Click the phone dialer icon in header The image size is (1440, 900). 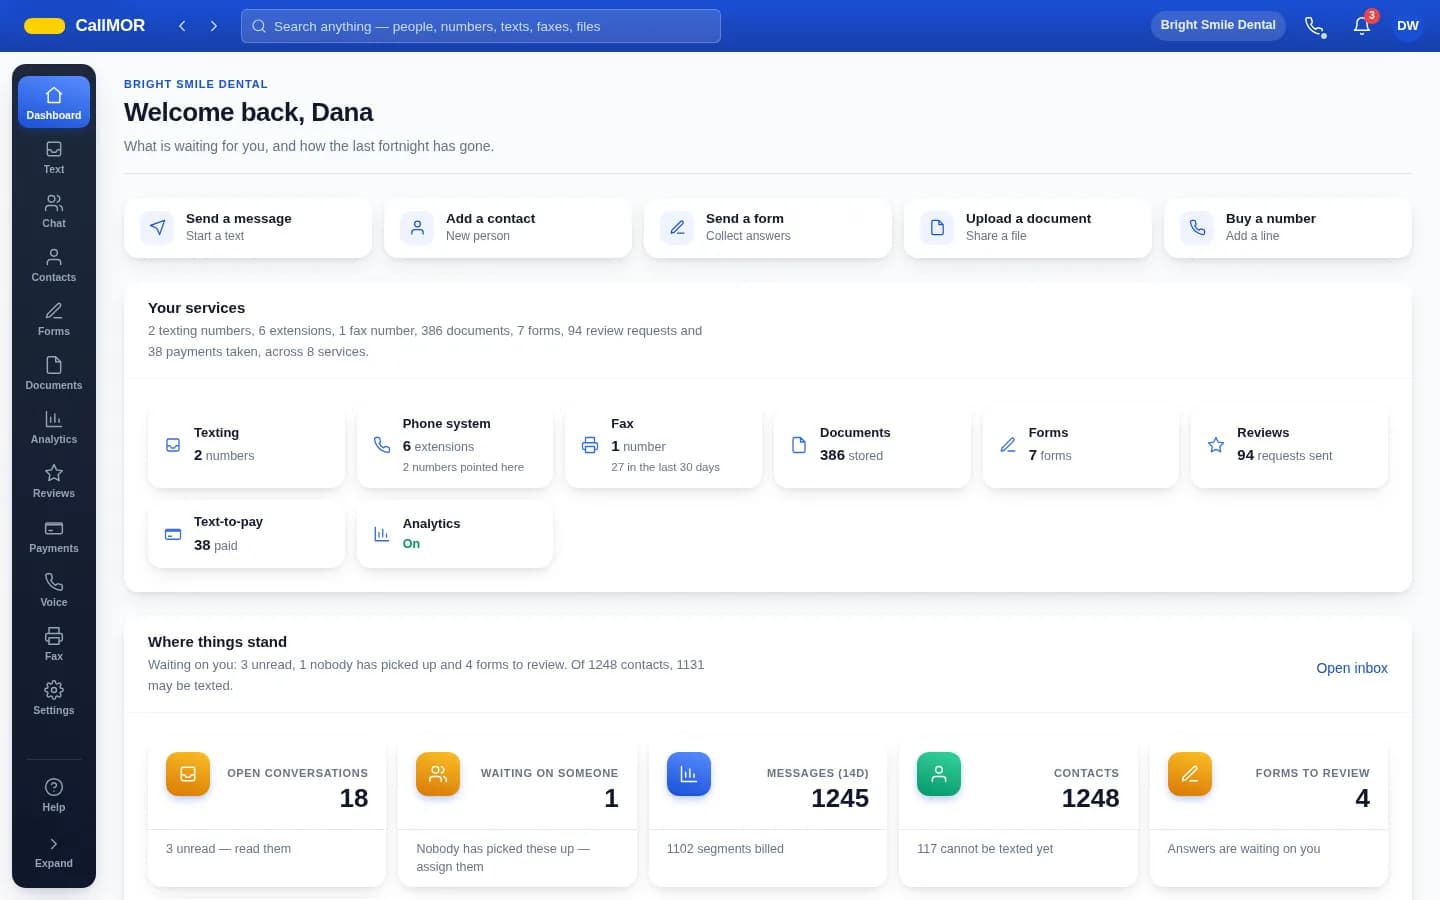click(1315, 26)
